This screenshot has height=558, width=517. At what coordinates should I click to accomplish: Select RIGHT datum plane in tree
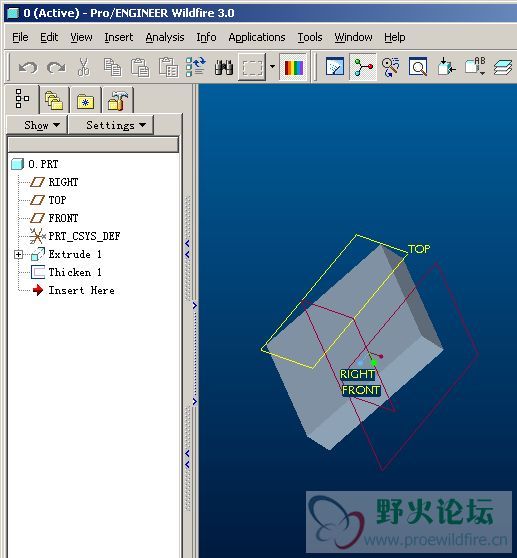pos(63,182)
